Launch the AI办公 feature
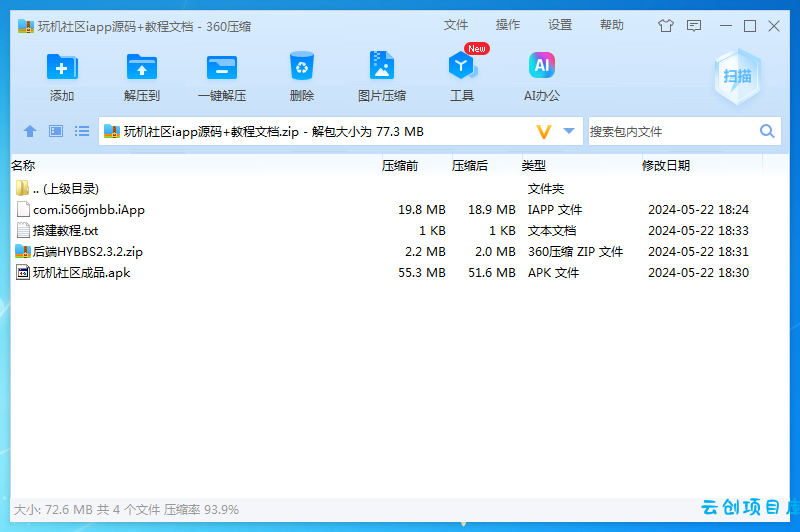 pyautogui.click(x=542, y=65)
